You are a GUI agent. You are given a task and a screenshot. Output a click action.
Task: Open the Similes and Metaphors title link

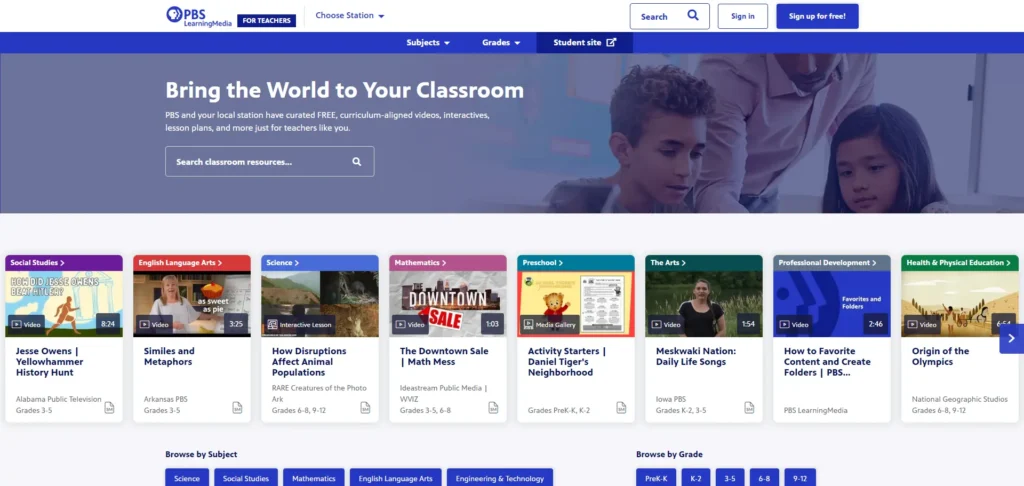click(x=169, y=356)
